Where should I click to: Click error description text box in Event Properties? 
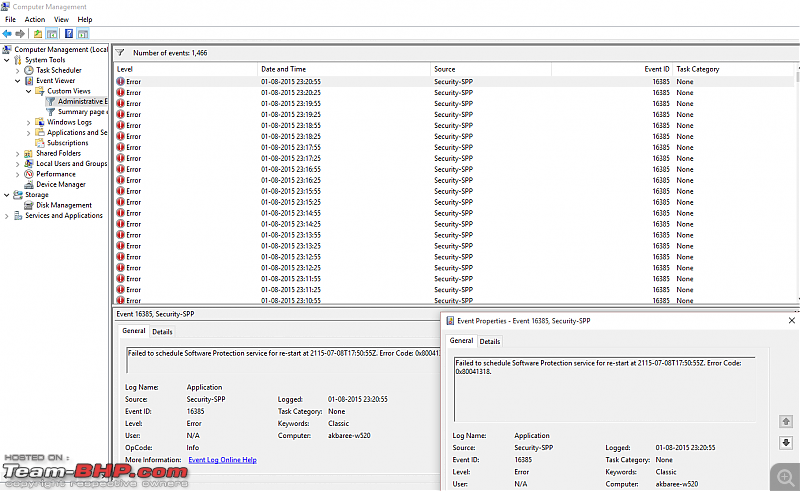604,389
